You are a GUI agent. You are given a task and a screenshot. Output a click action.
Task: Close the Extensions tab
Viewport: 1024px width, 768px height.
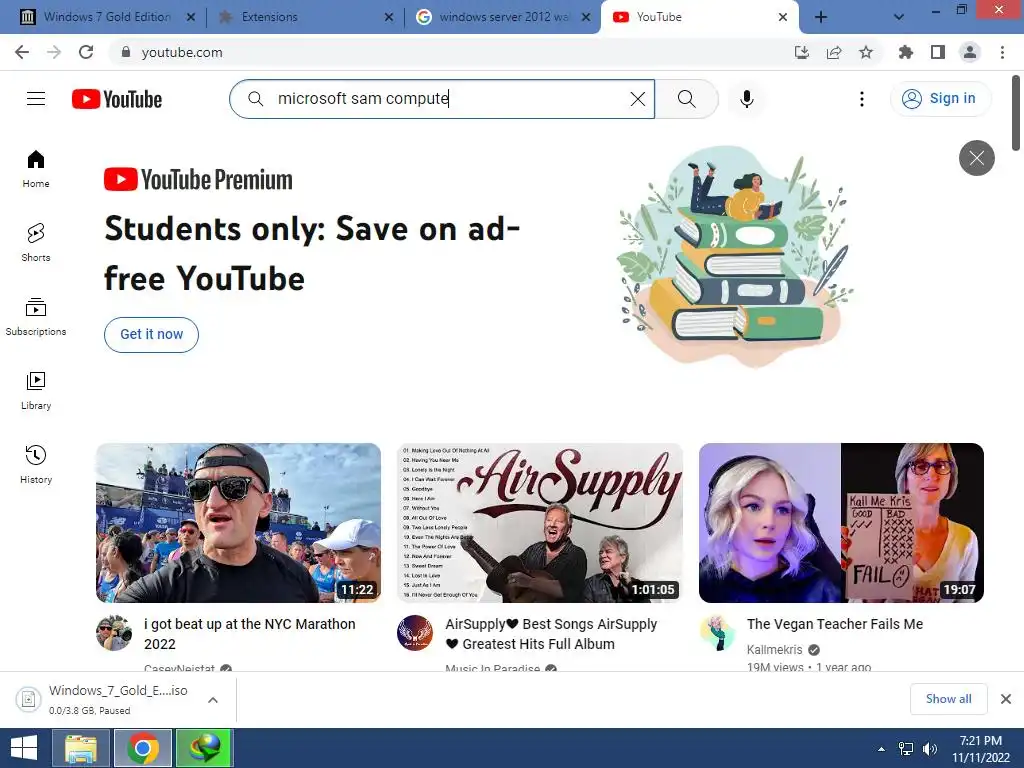coord(389,17)
